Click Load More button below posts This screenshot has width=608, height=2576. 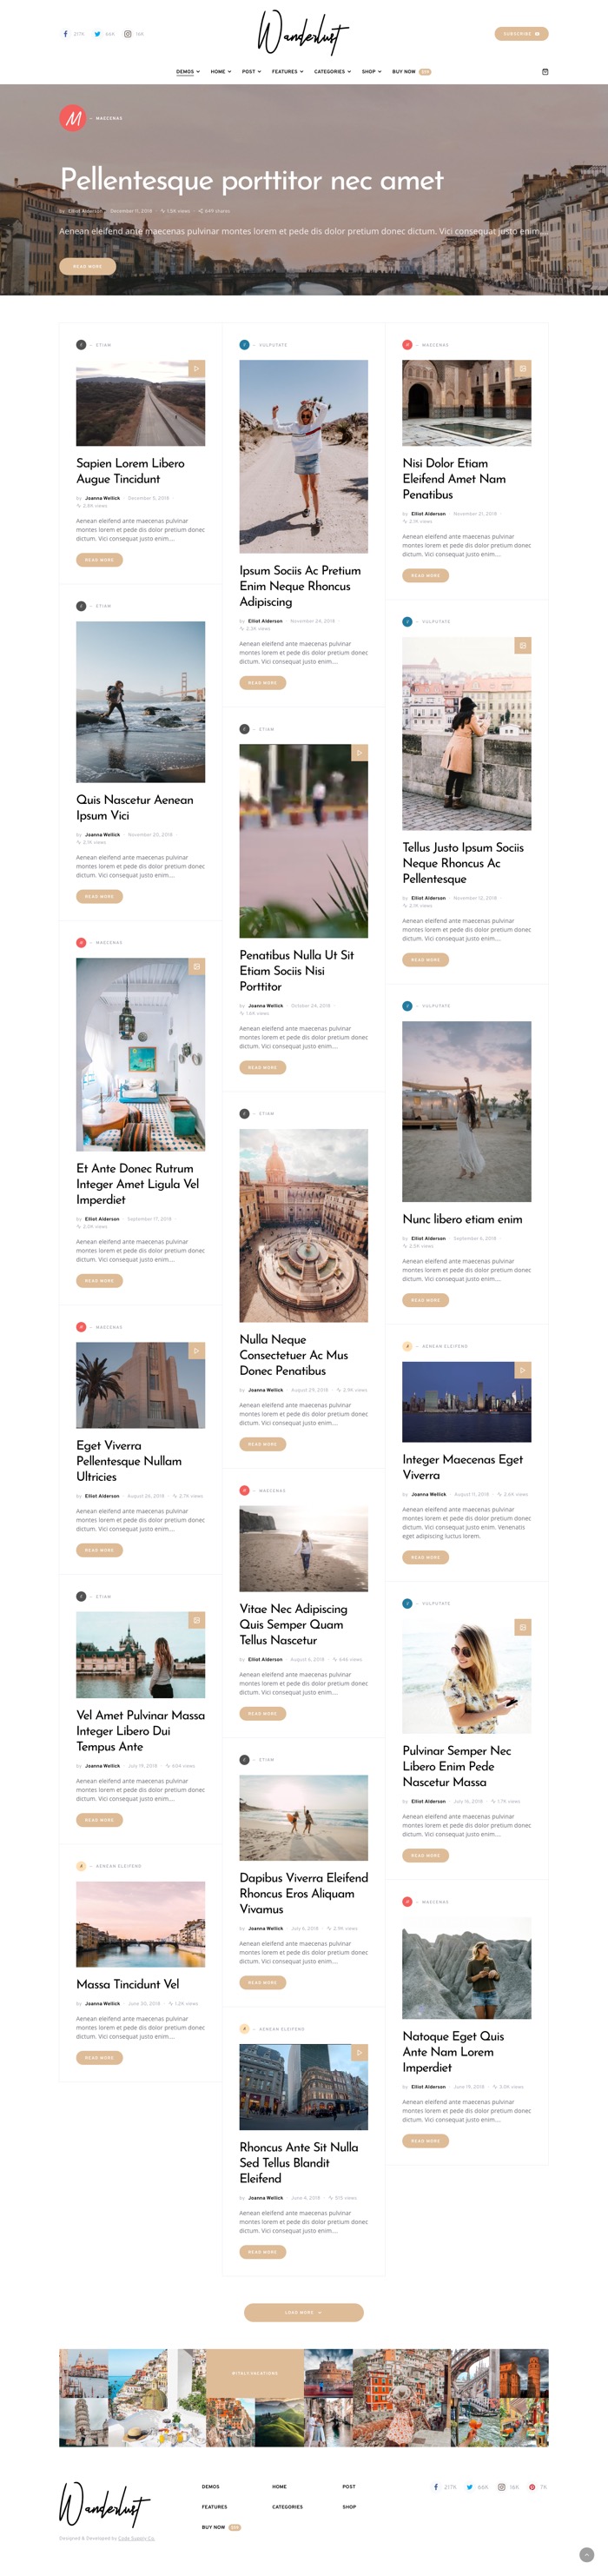click(303, 2312)
